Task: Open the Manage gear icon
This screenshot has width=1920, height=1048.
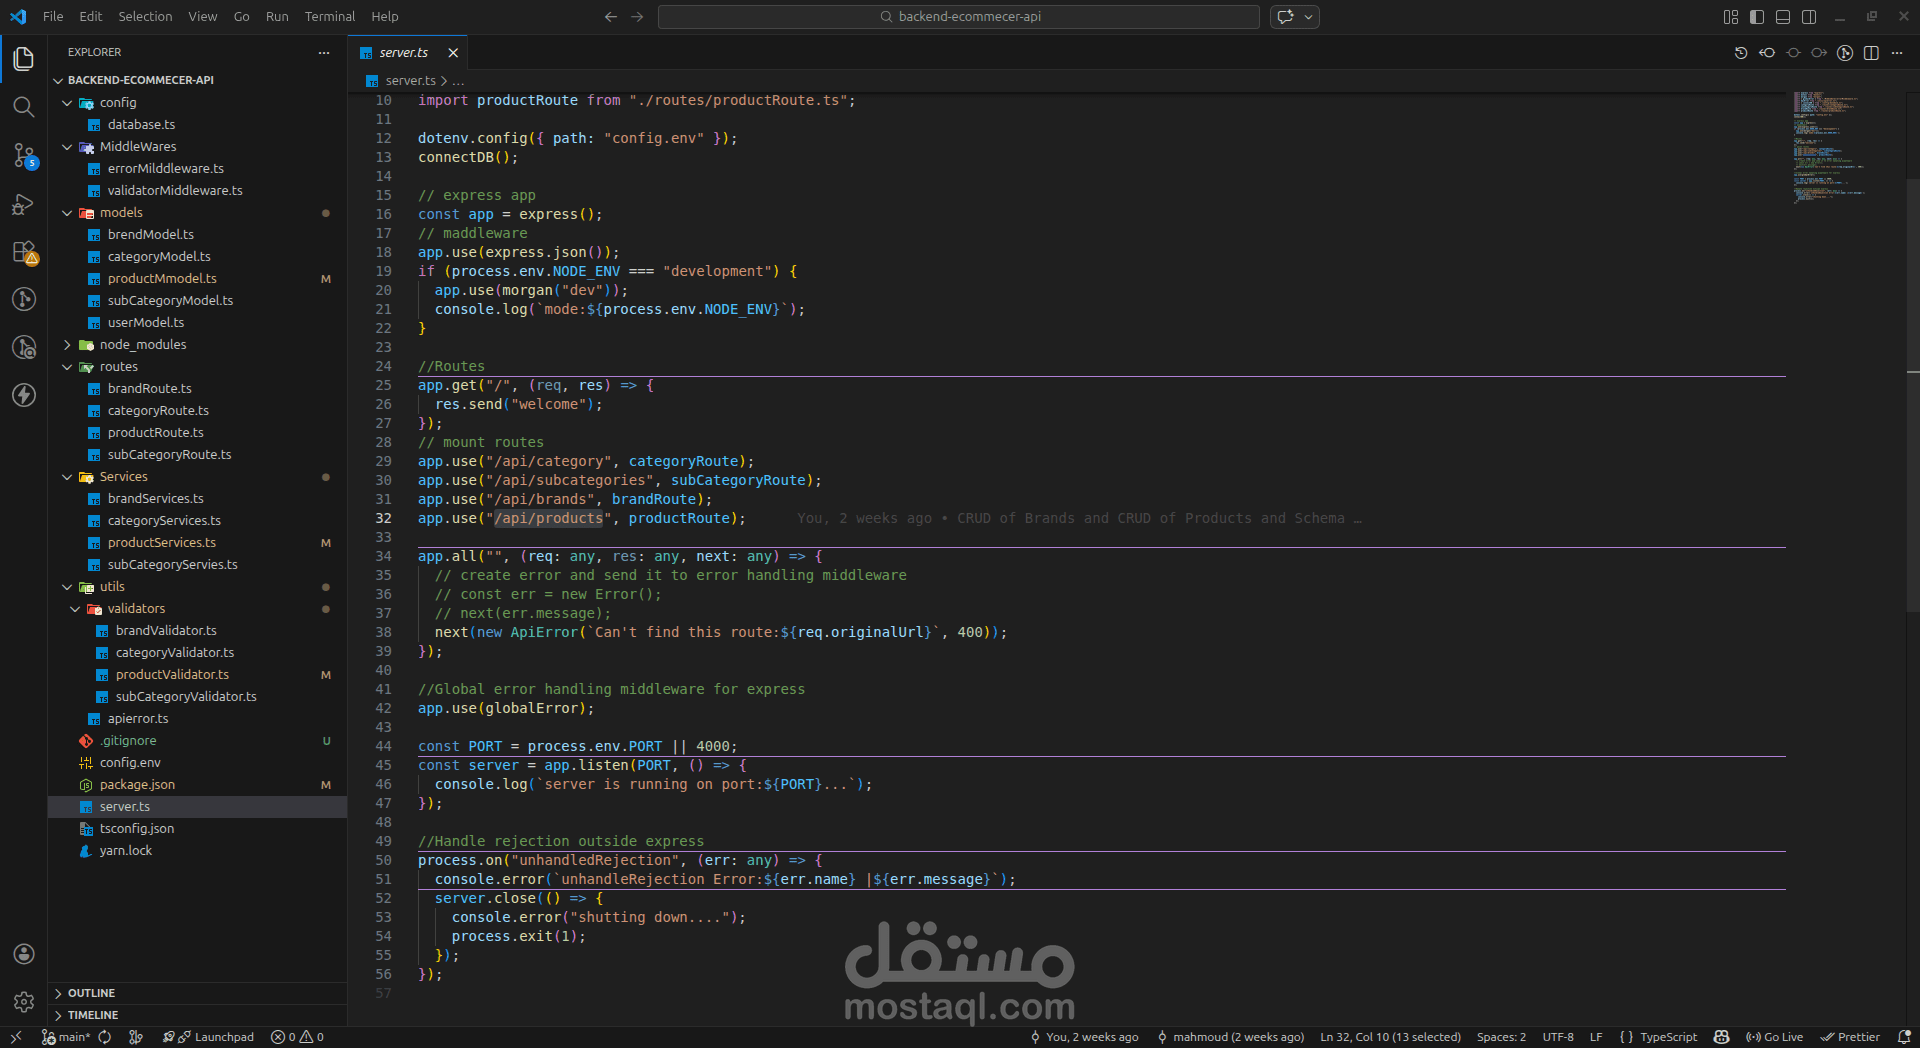Action: (x=24, y=1002)
